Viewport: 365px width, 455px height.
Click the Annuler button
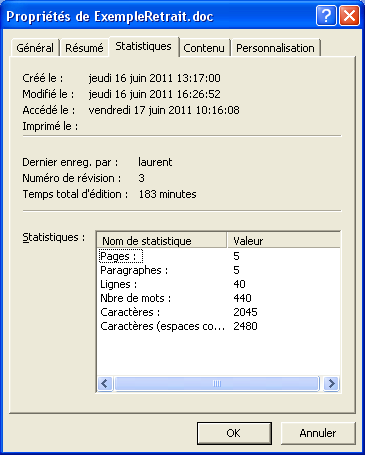[x=318, y=433]
